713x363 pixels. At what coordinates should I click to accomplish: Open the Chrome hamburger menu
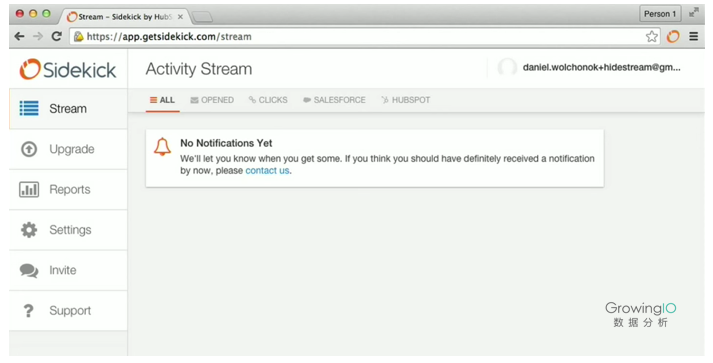pyautogui.click(x=693, y=36)
